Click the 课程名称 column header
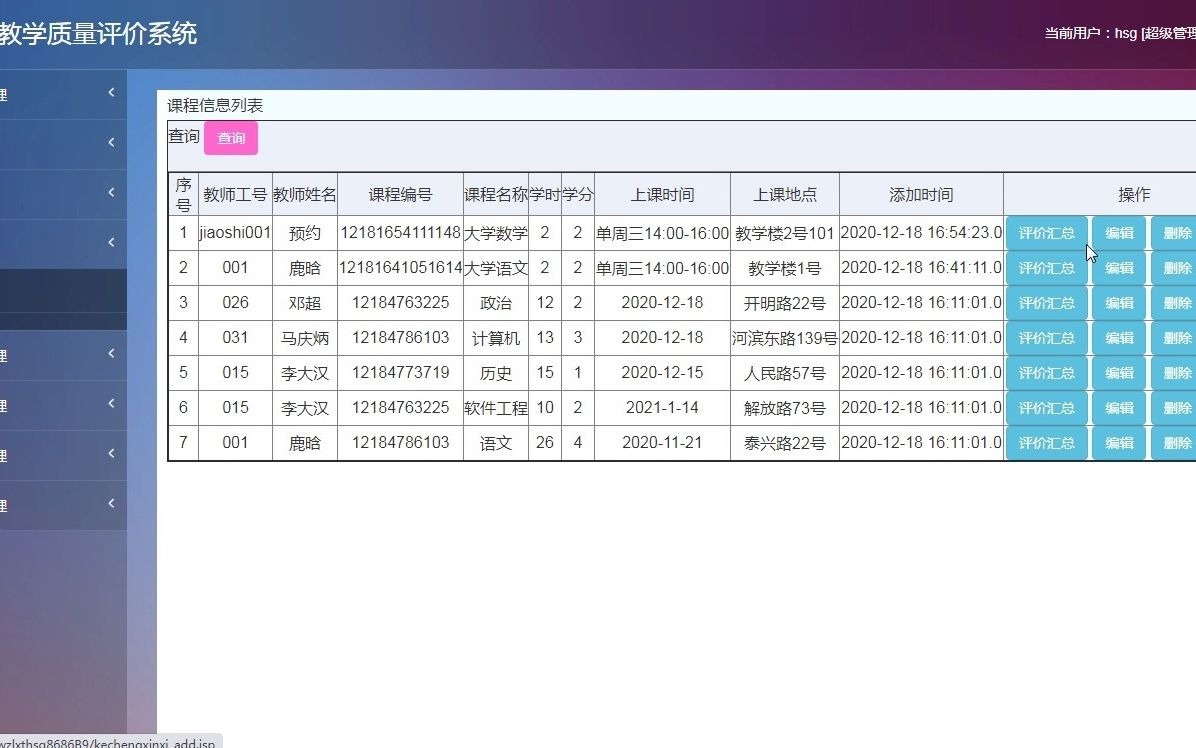 click(496, 194)
